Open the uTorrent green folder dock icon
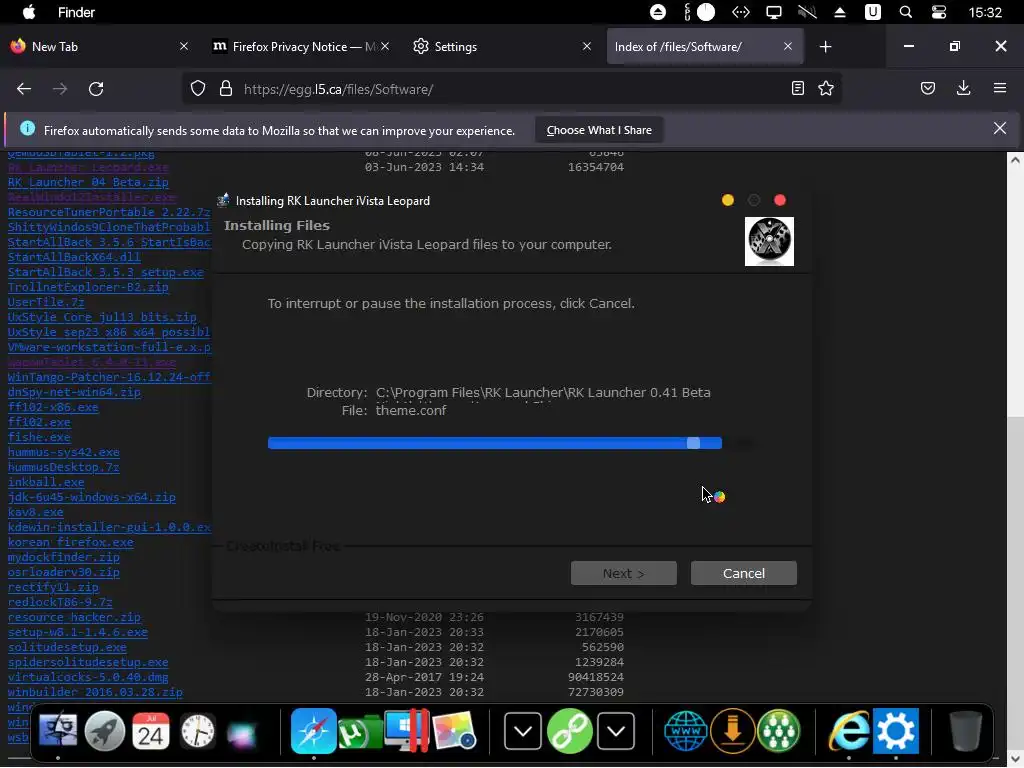 360,731
